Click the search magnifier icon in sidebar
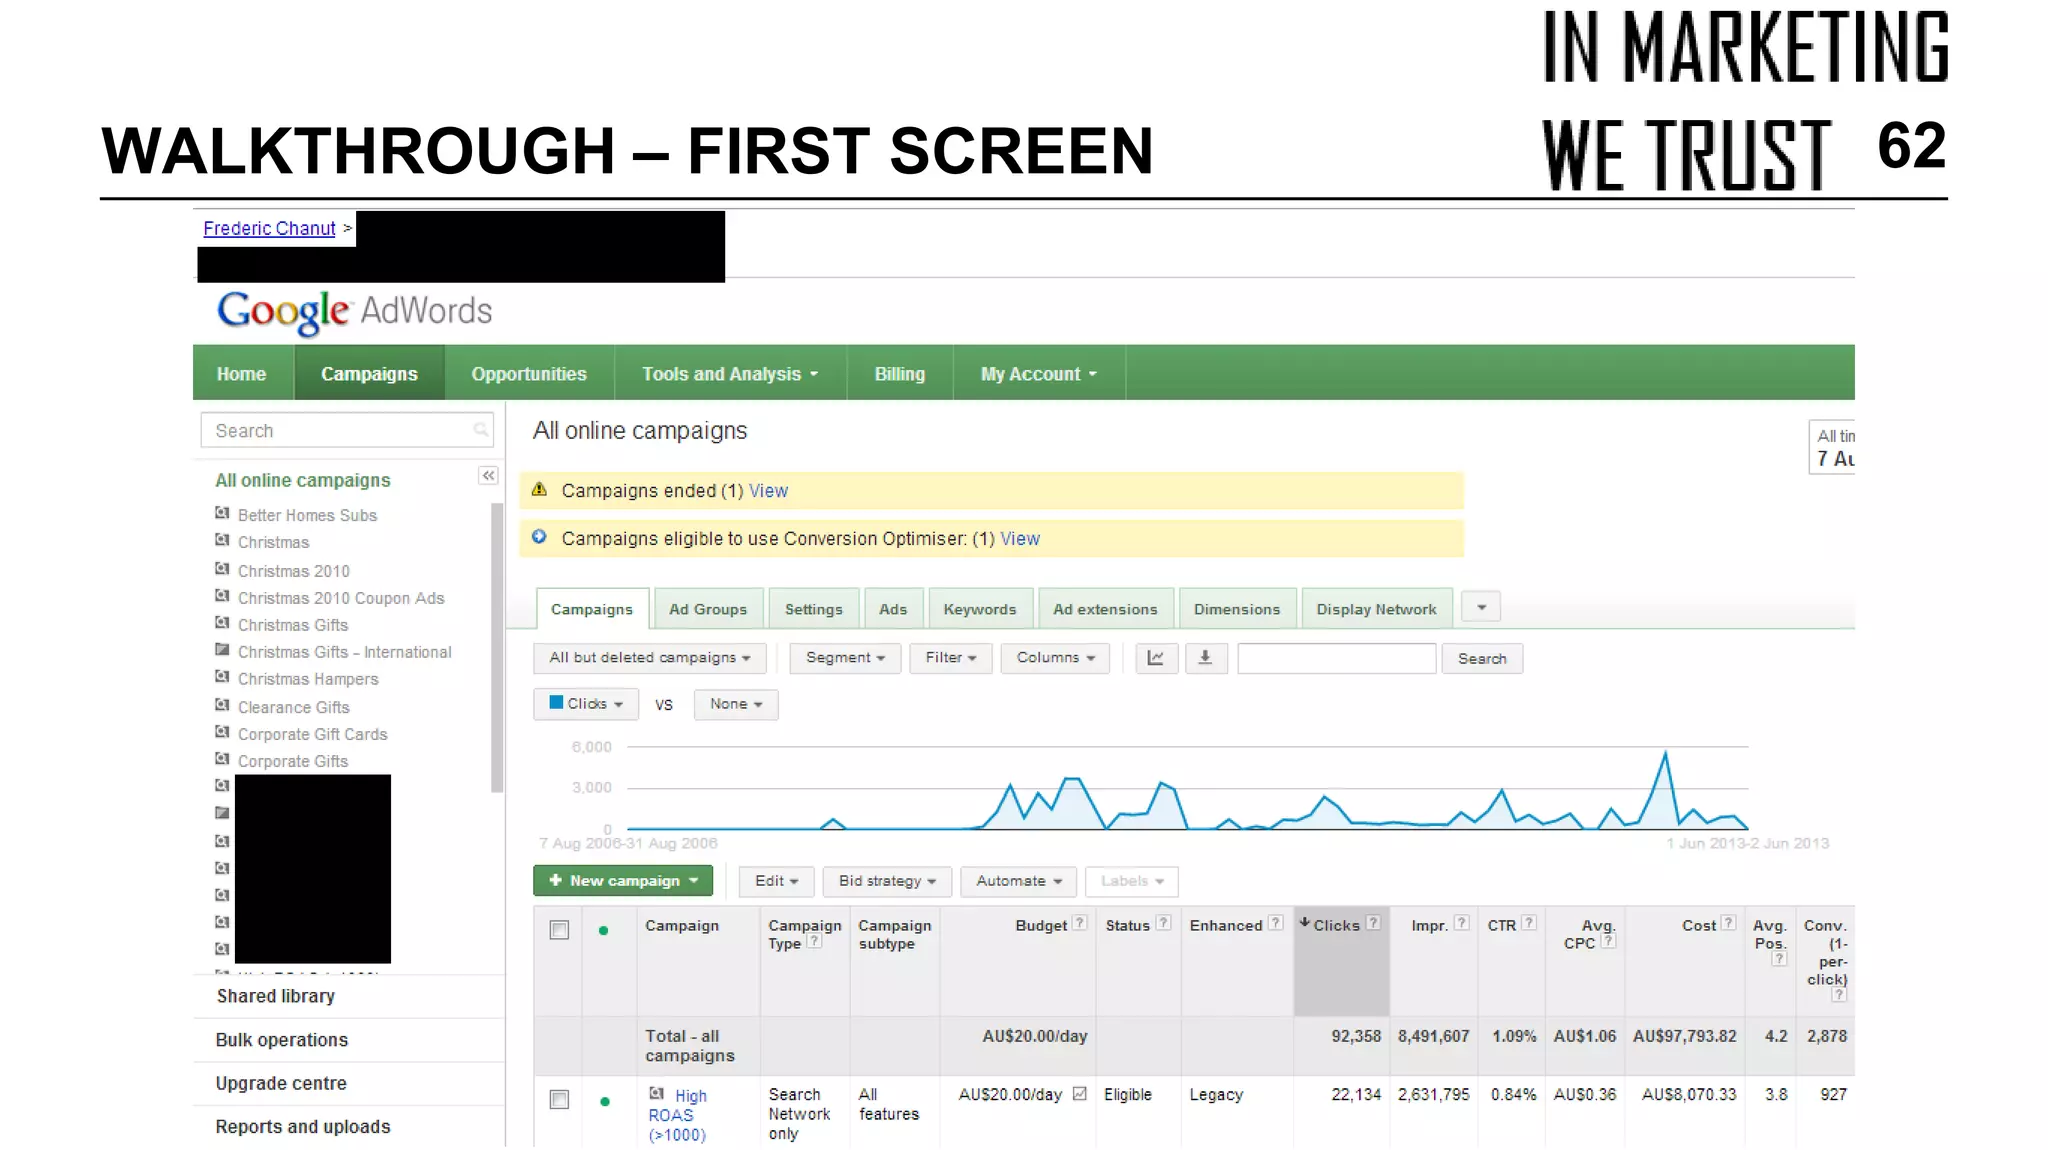This screenshot has height=1150, width=2048. tap(481, 430)
